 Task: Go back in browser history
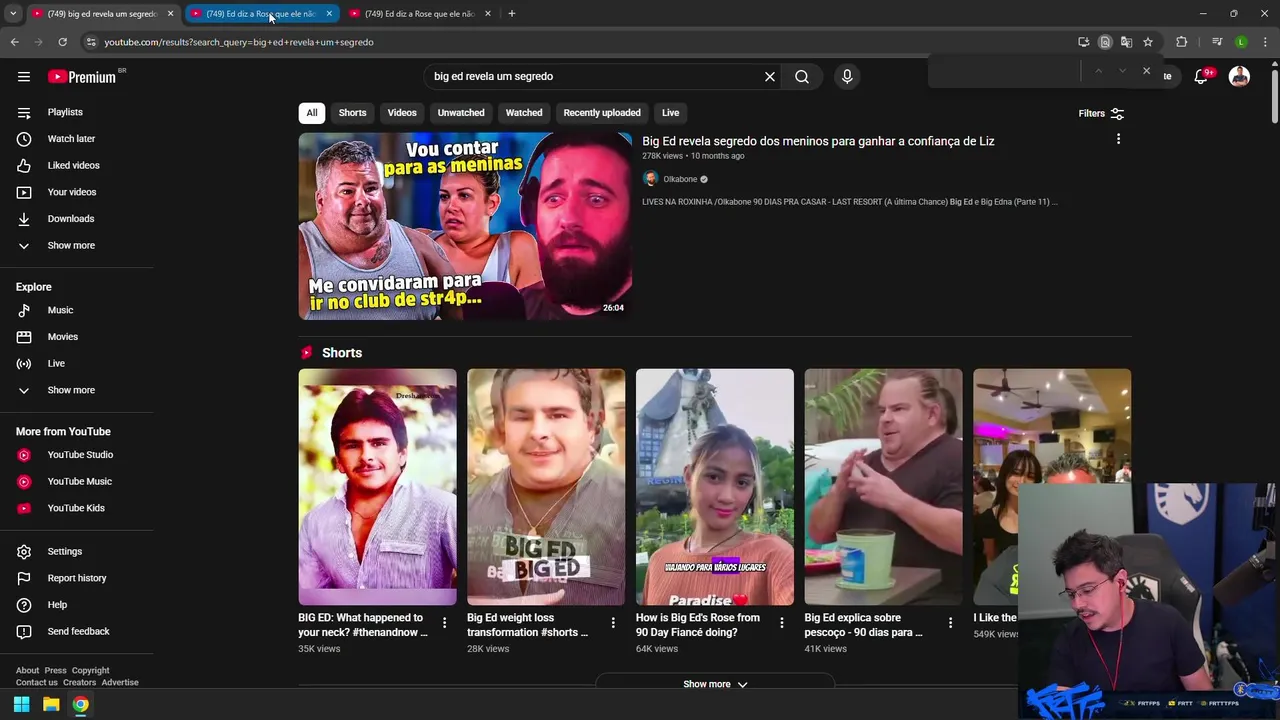tap(14, 42)
